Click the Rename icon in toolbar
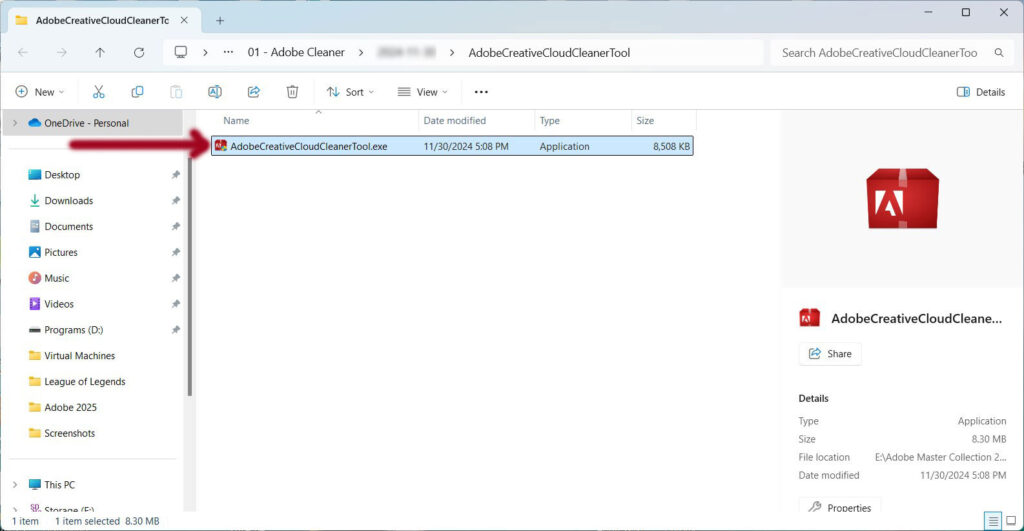The width and height of the screenshot is (1024, 531). (x=215, y=92)
